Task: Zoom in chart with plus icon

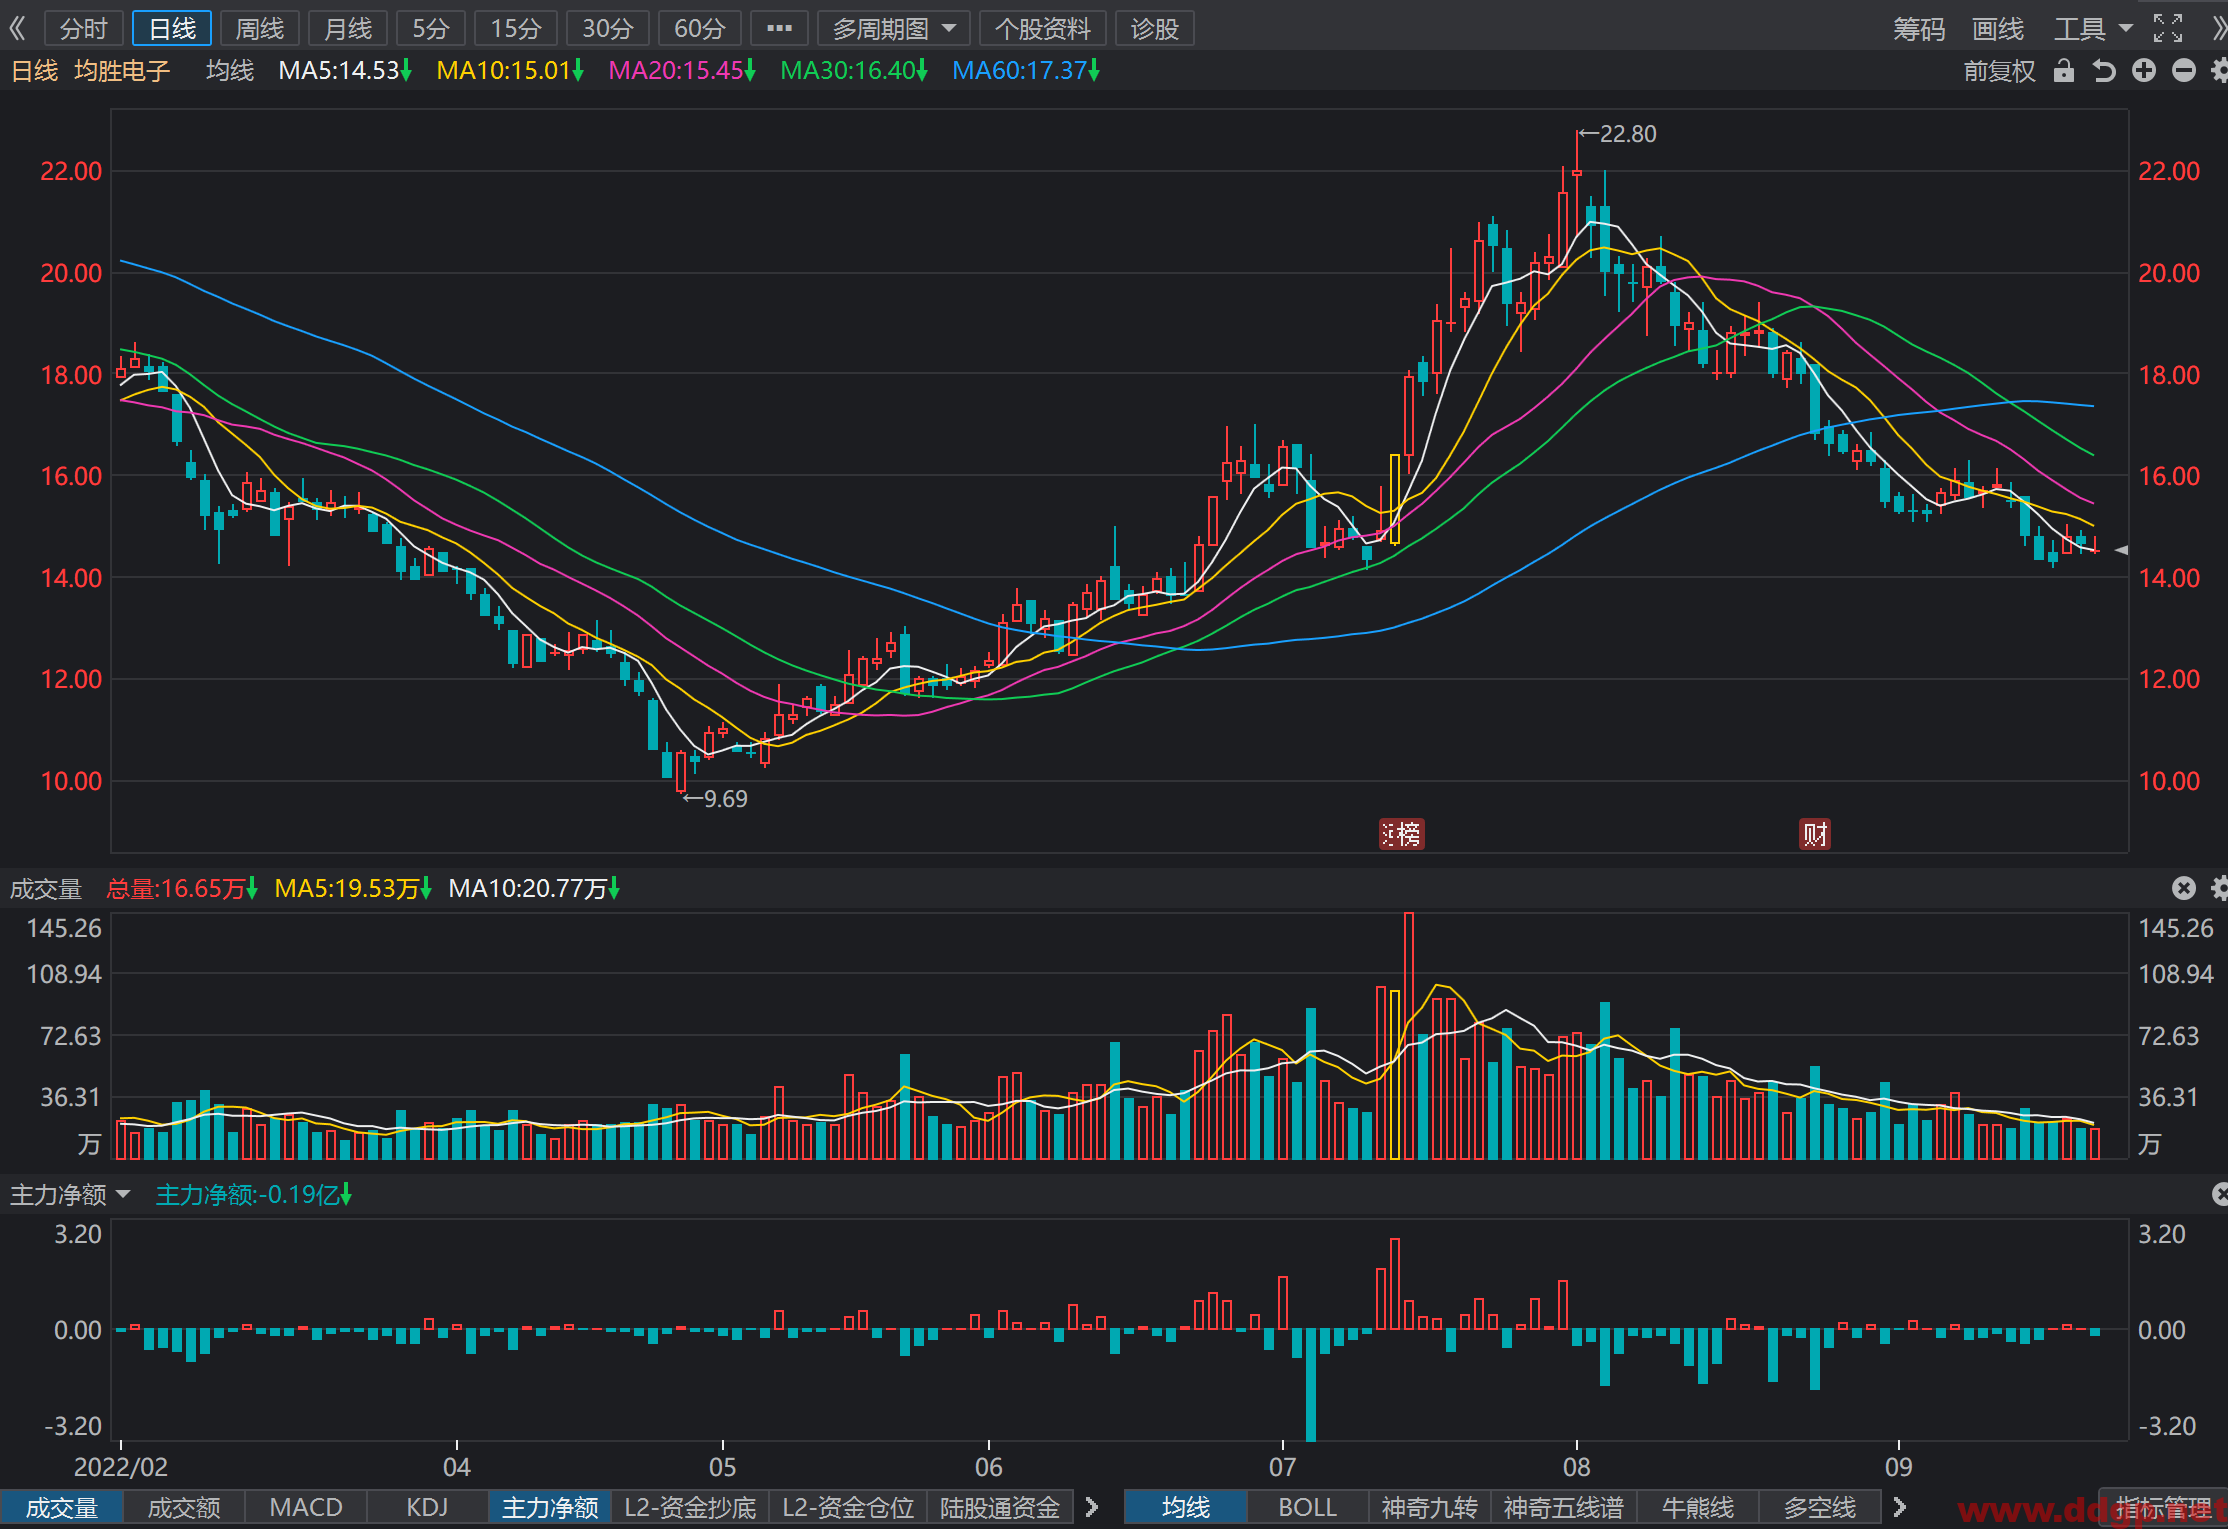Action: click(x=2144, y=70)
